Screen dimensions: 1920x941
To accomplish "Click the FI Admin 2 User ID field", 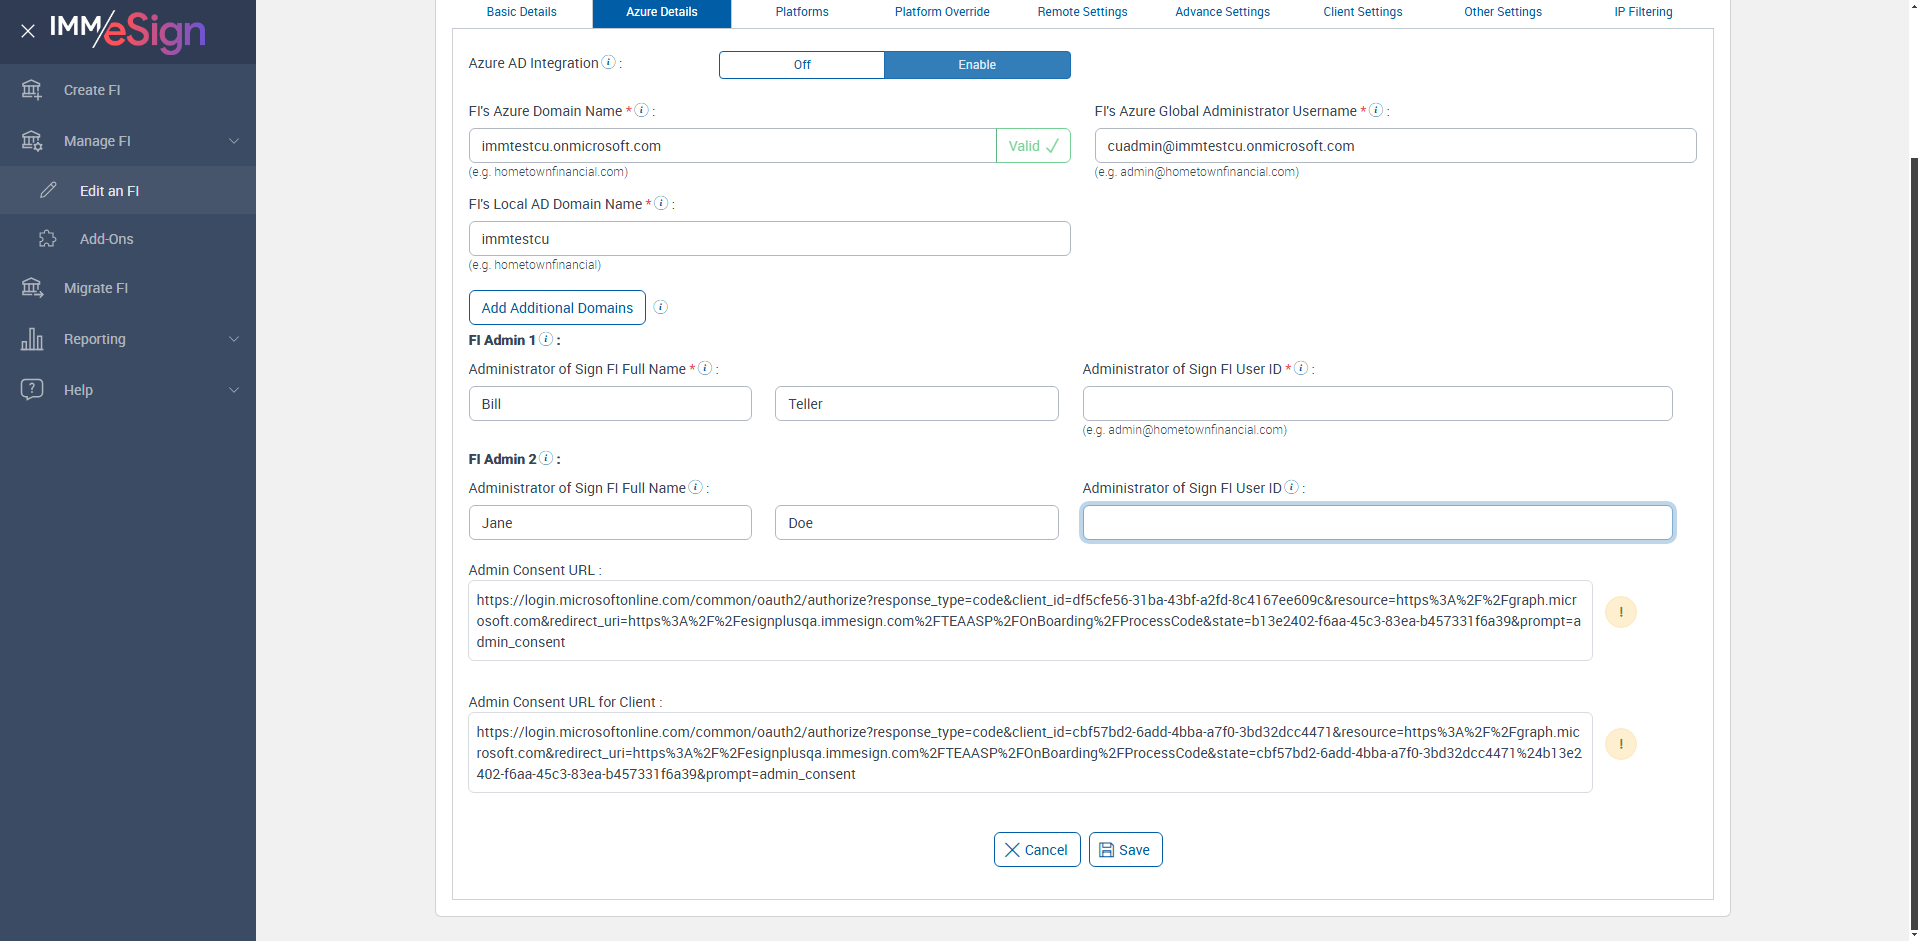I will tap(1377, 523).
